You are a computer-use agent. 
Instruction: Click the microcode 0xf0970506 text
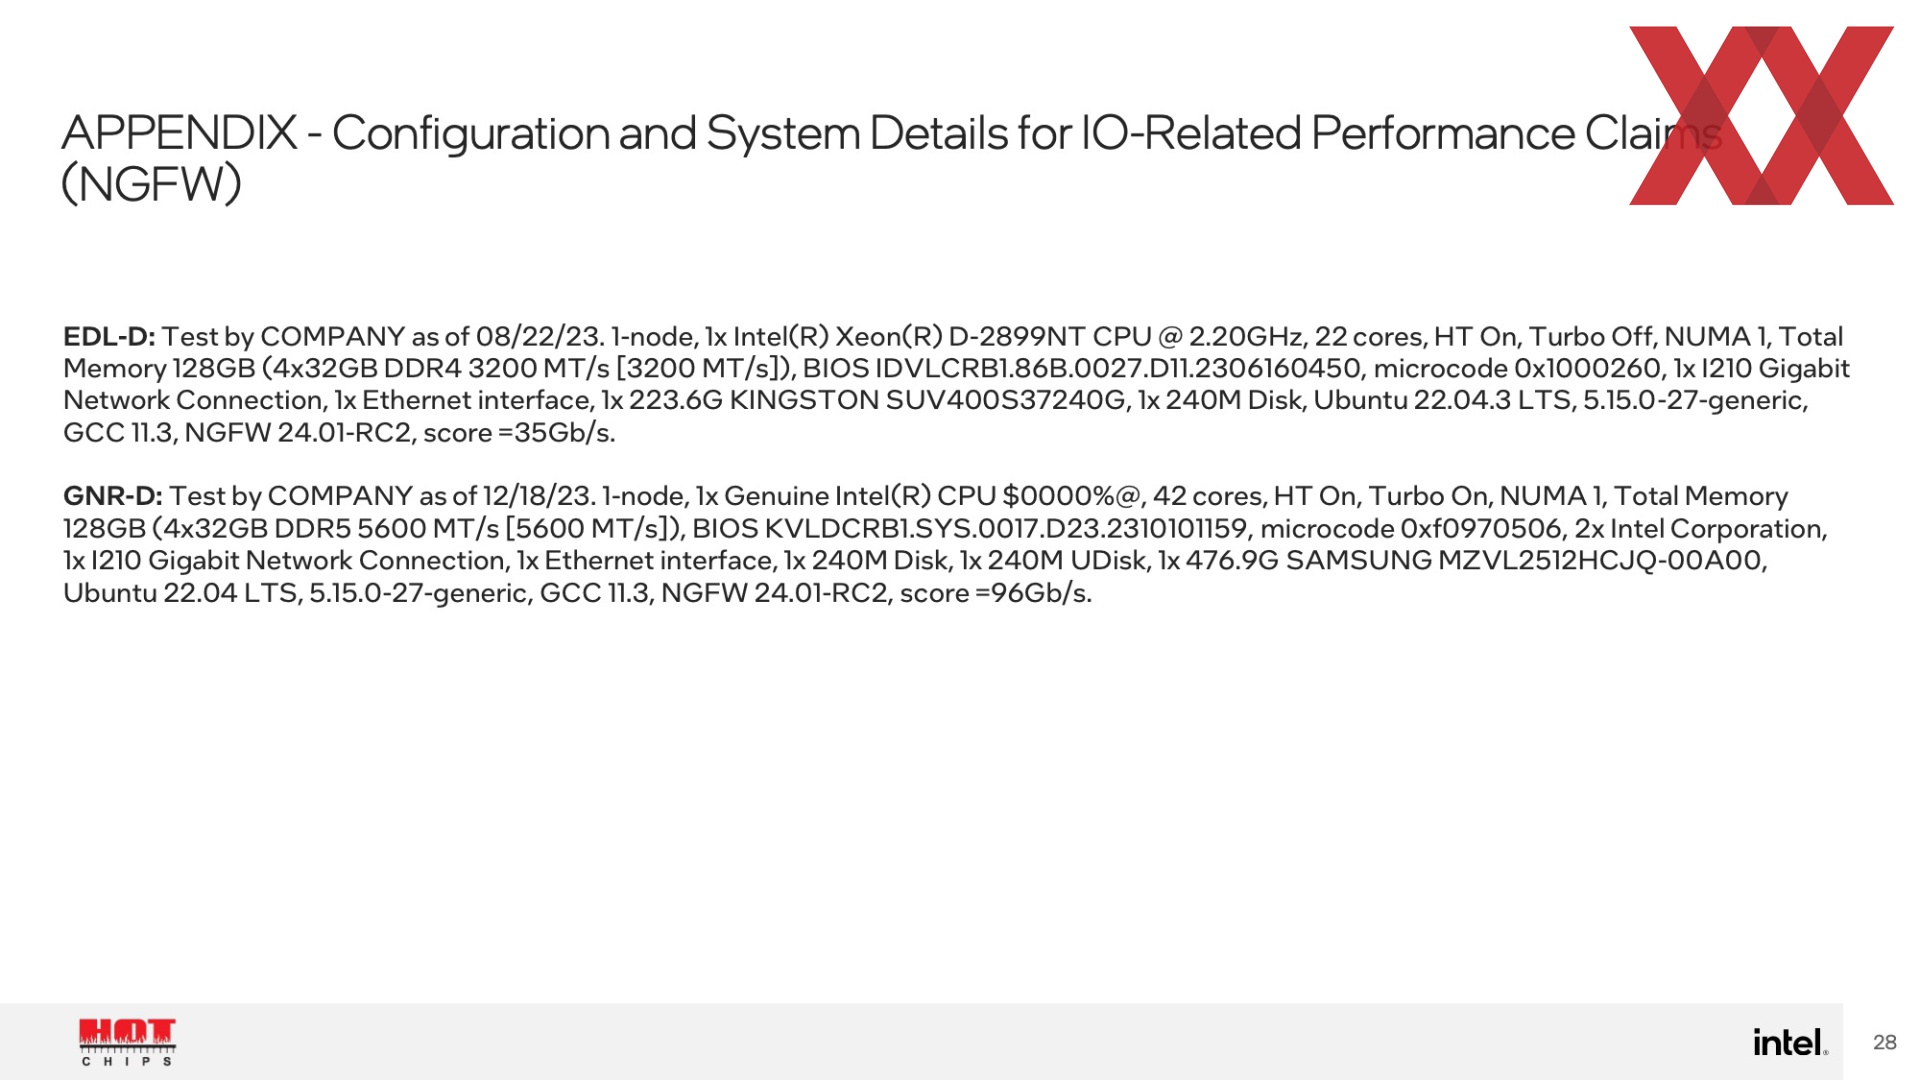[x=1410, y=528]
